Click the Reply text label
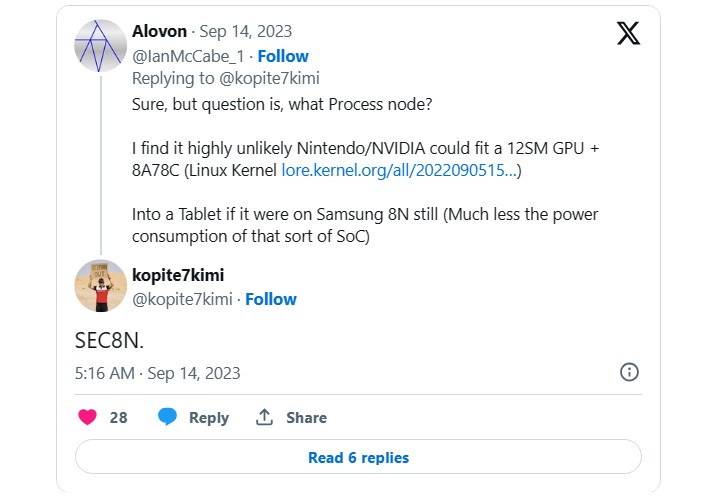Viewport: 720px width, 497px height. [x=209, y=418]
